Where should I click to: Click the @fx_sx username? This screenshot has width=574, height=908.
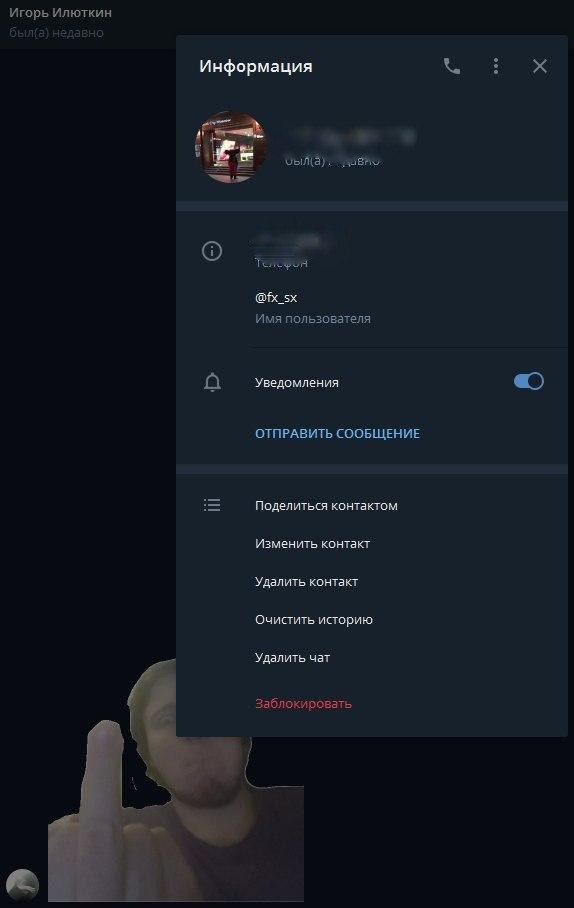276,298
